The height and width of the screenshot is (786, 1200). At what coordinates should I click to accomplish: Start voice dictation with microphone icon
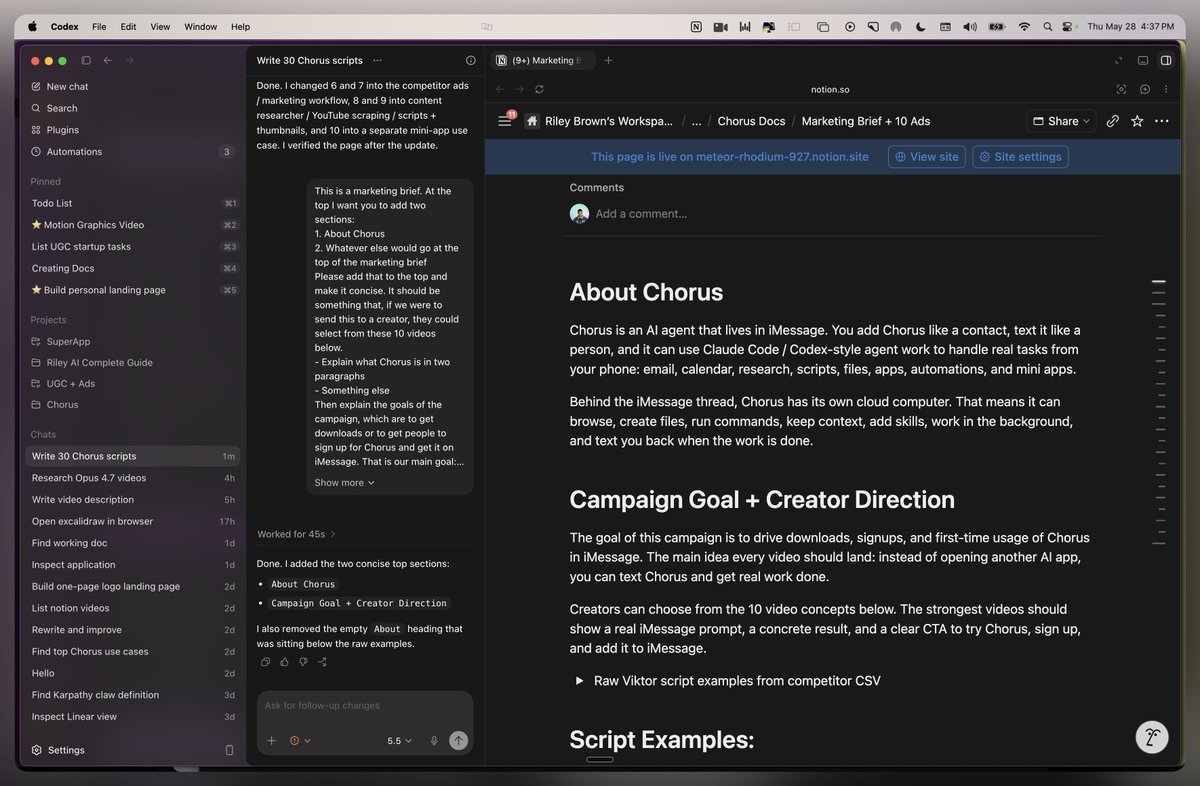pyautogui.click(x=434, y=741)
